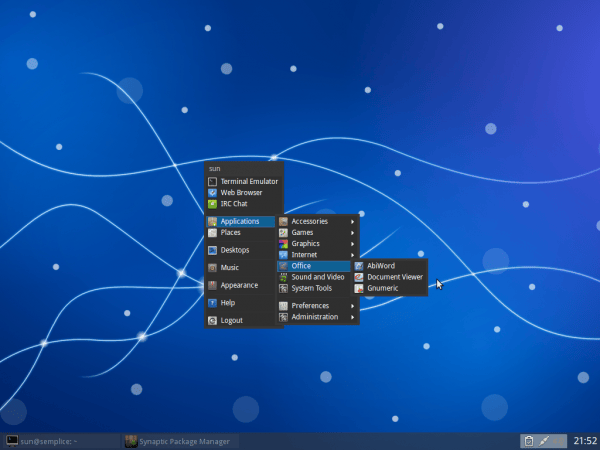The height and width of the screenshot is (450, 600).
Task: Choose System Tools in Applications menu
Action: pos(311,288)
